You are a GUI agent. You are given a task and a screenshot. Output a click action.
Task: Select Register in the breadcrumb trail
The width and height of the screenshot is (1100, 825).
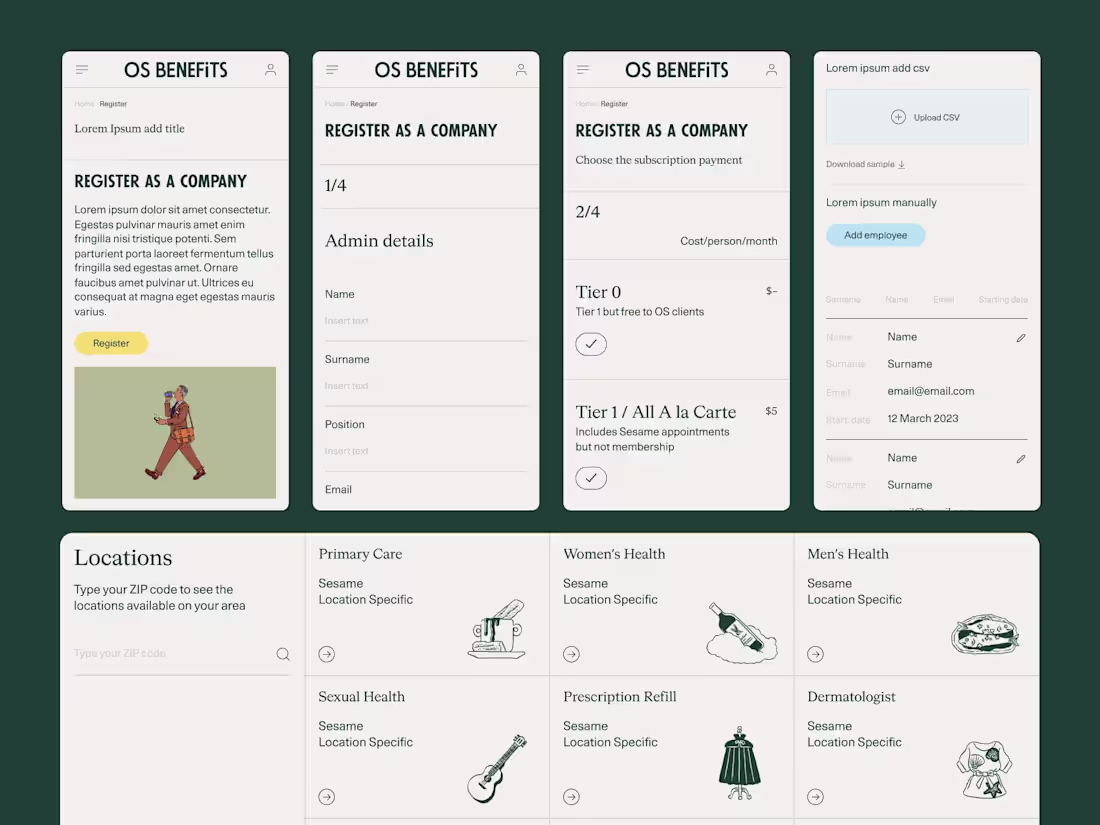[x=112, y=103]
